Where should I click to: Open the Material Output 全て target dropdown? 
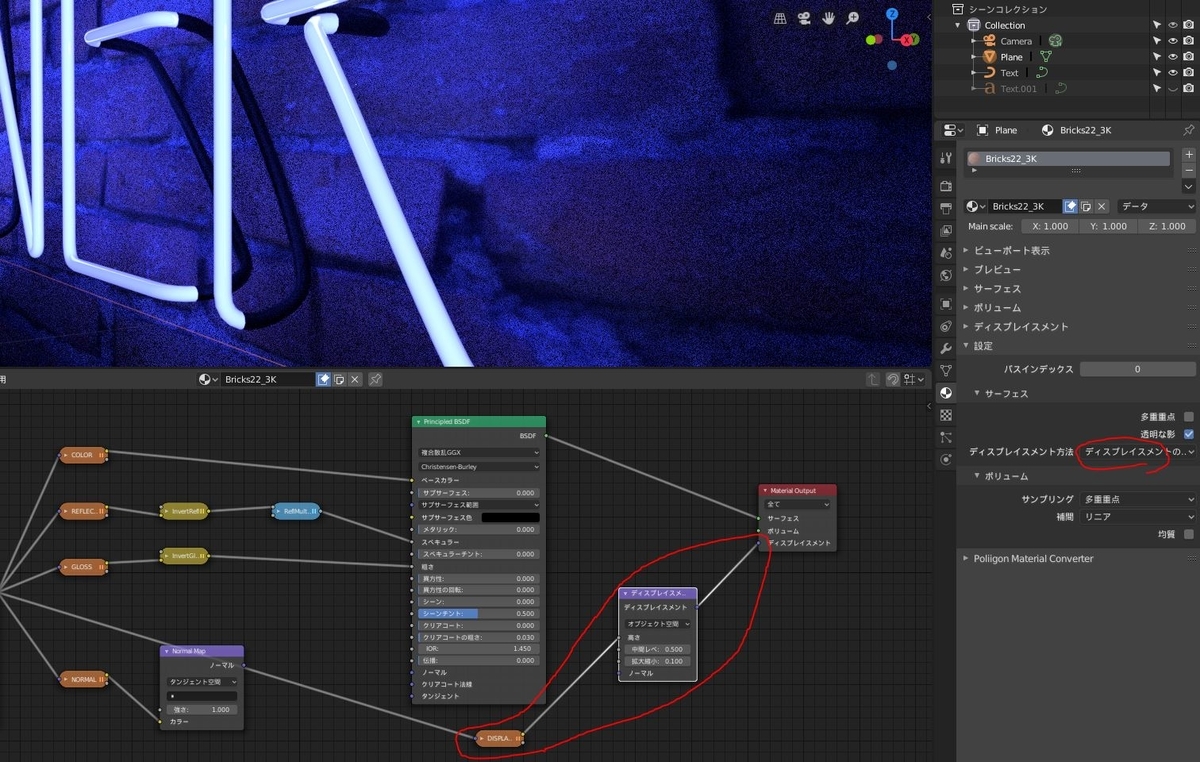click(798, 505)
